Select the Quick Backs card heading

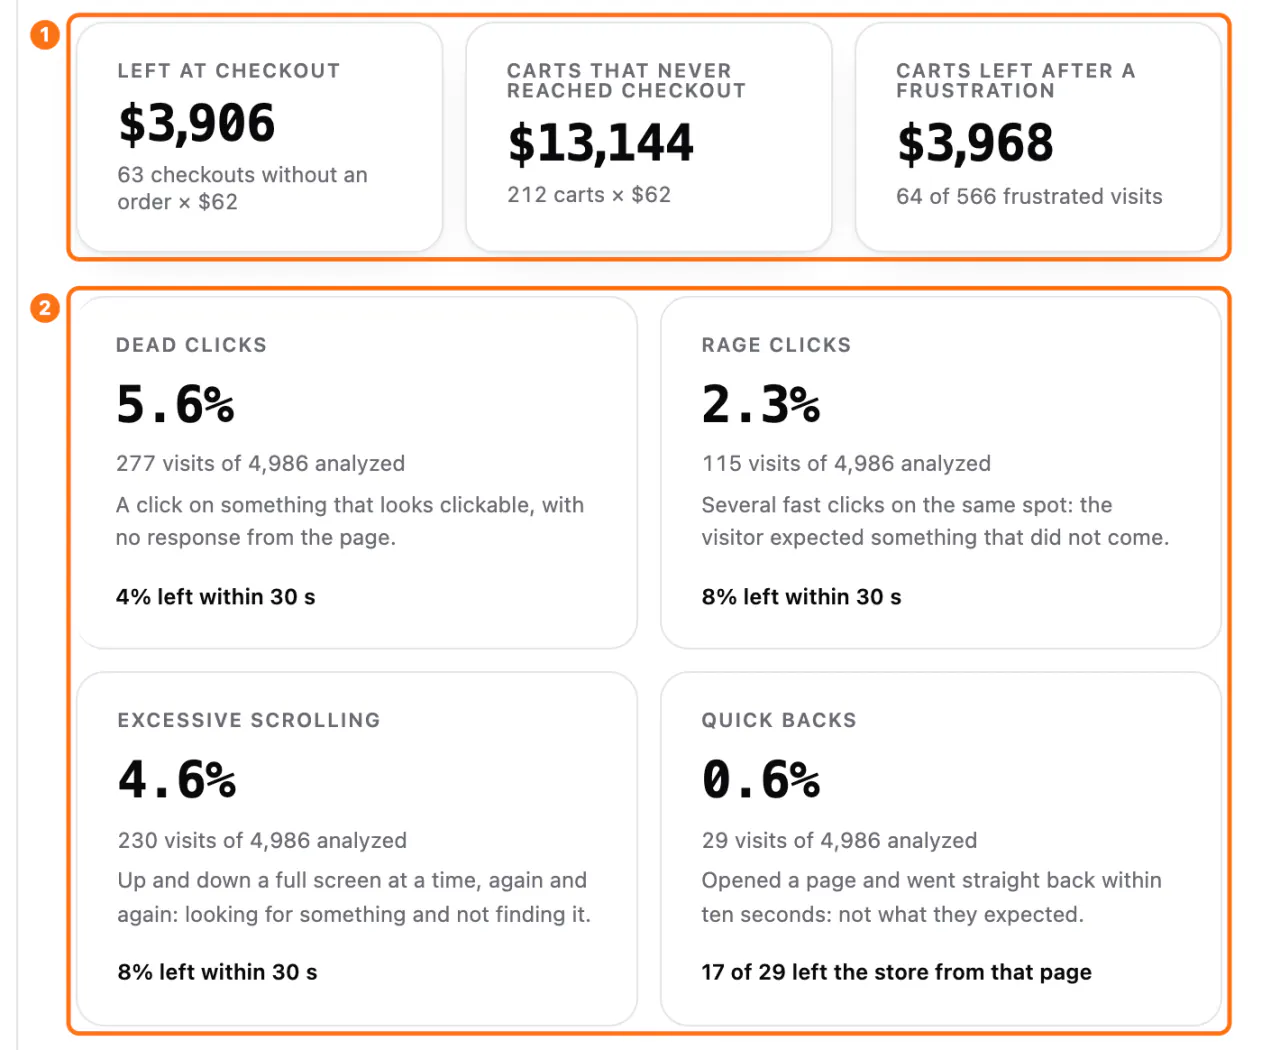(779, 720)
